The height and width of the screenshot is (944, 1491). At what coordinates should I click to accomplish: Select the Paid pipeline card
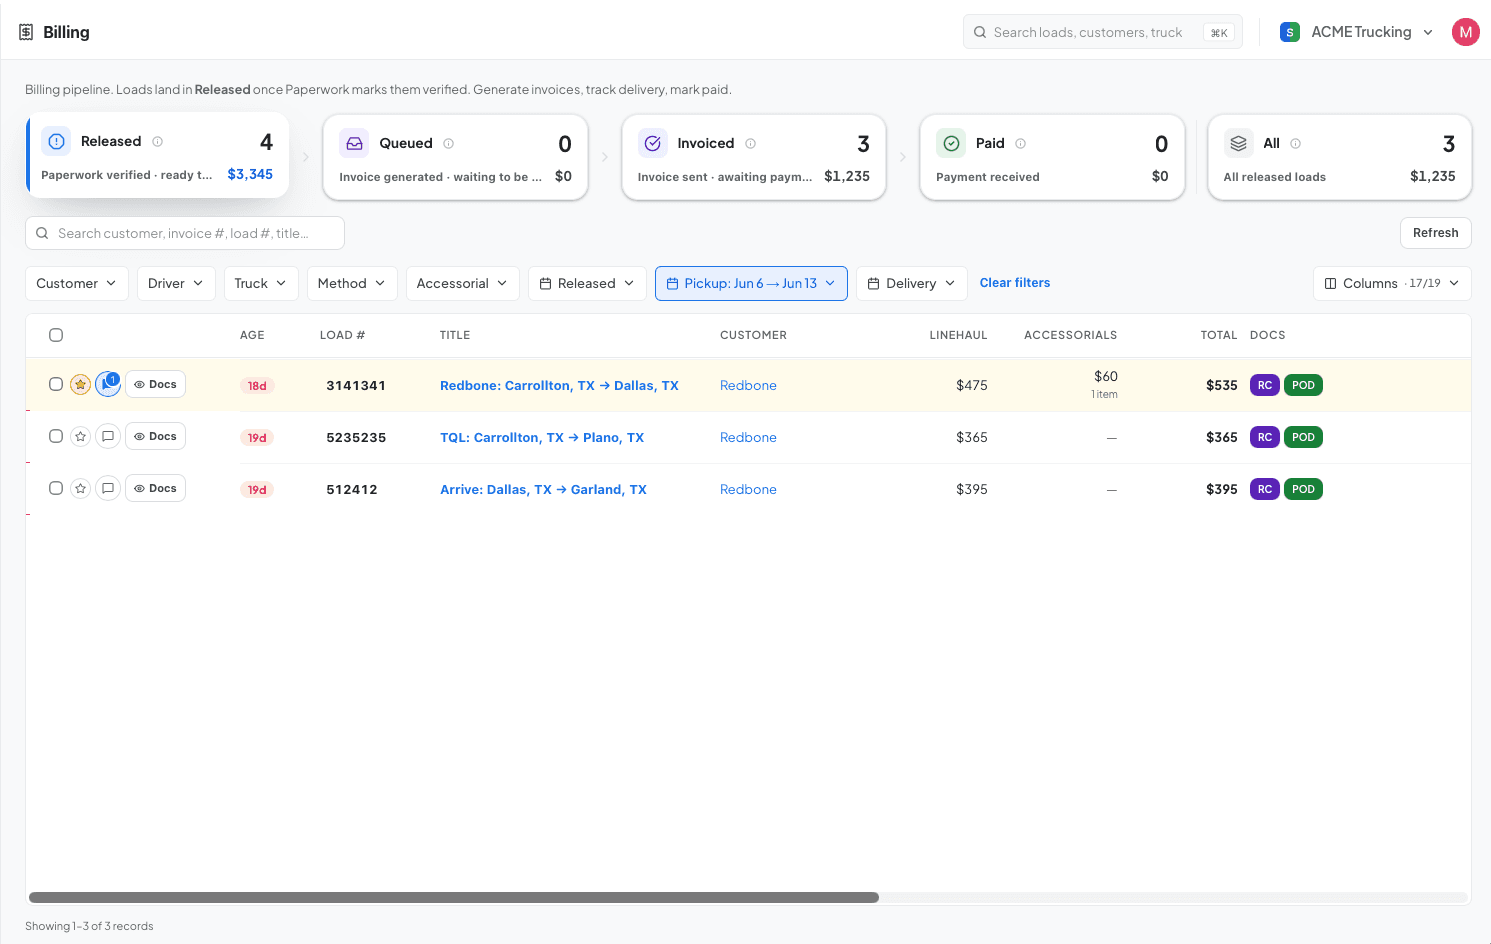(x=1052, y=157)
